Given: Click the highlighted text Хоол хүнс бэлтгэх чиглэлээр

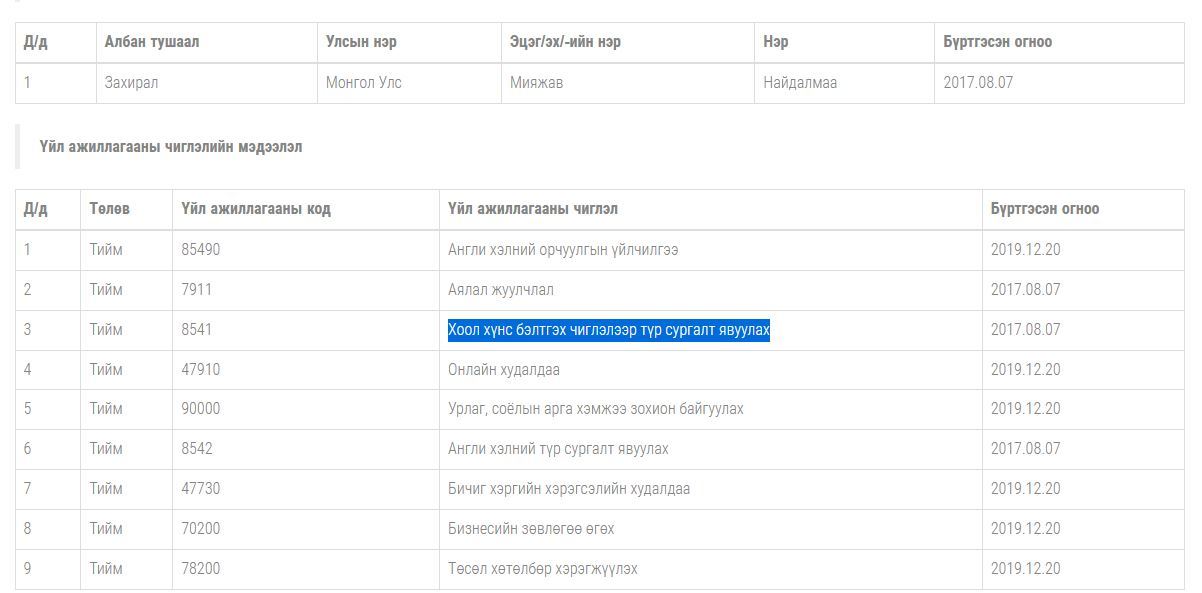Looking at the screenshot, I should pyautogui.click(x=608, y=330).
